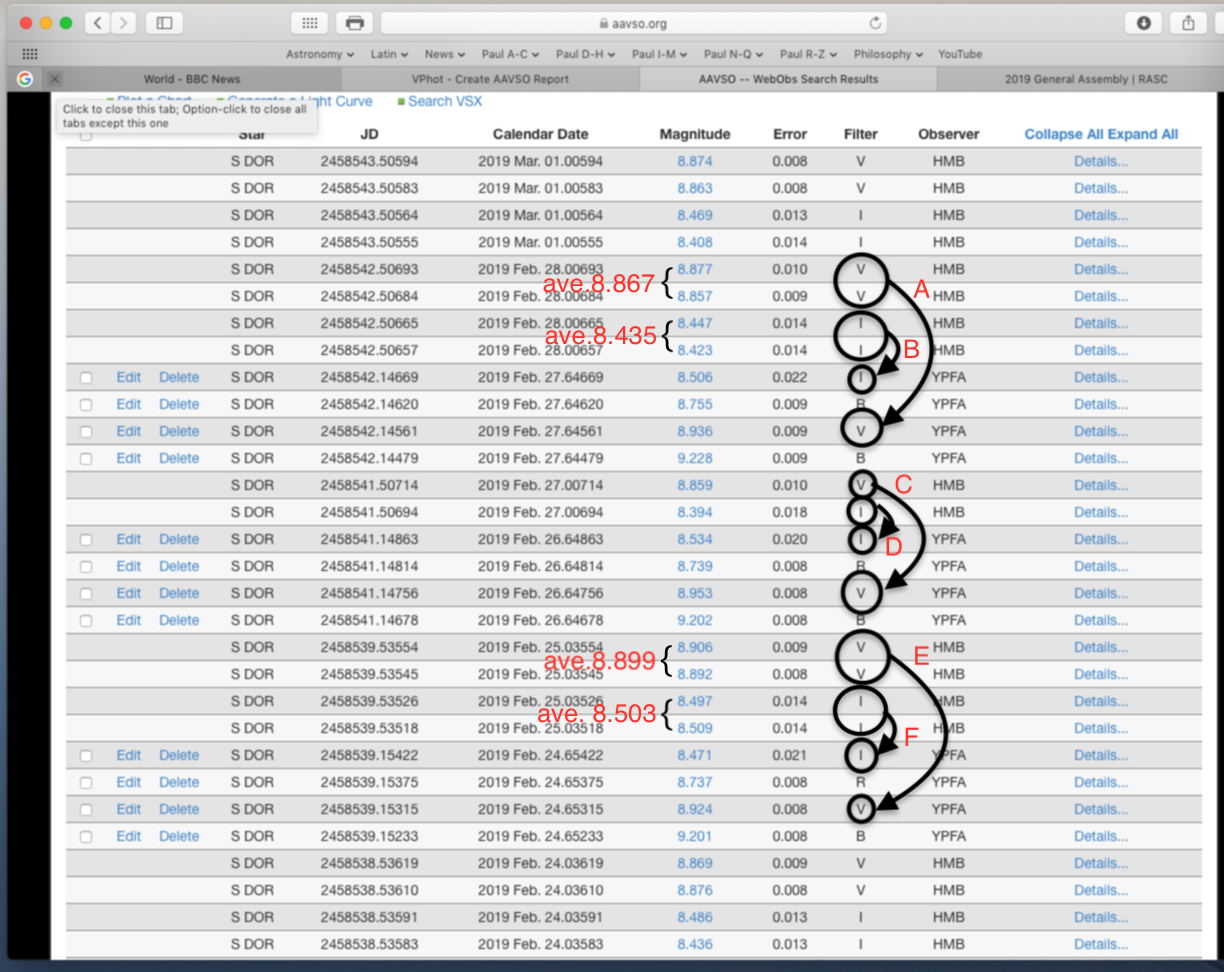Click the Observer column header
The image size is (1224, 972).
[x=949, y=134]
